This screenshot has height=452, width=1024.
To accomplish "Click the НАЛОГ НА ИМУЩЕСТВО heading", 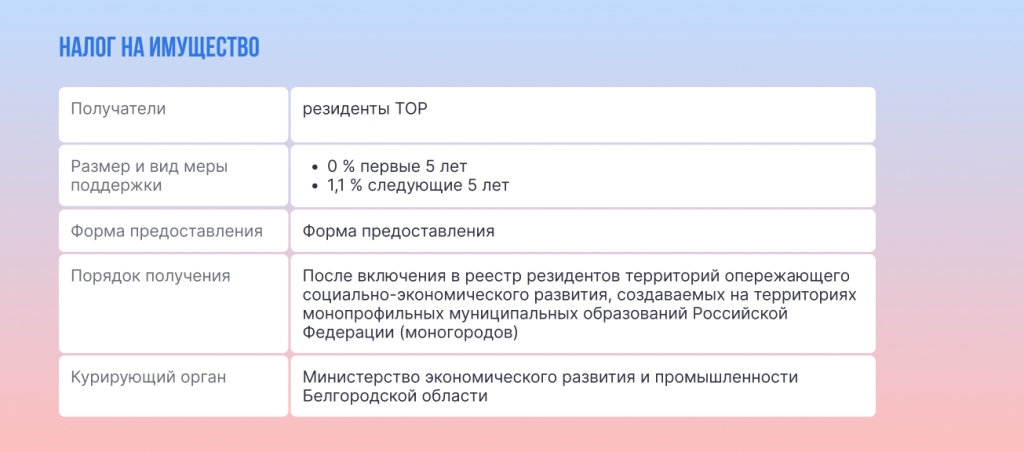I will 159,48.
